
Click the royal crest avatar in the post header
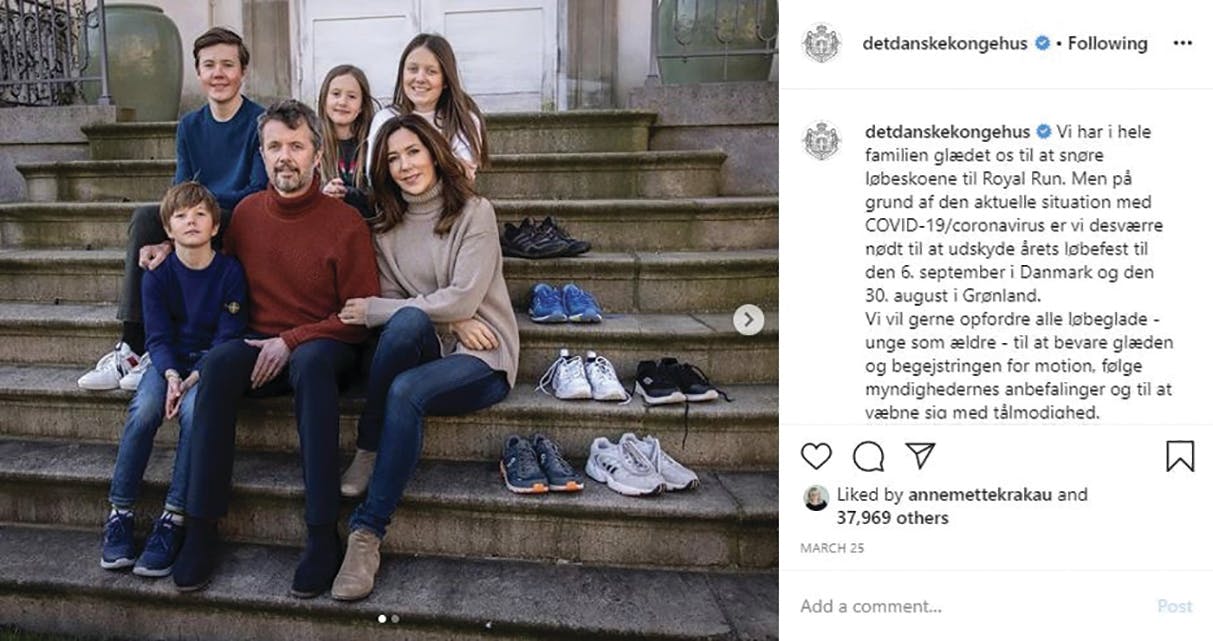(x=821, y=43)
